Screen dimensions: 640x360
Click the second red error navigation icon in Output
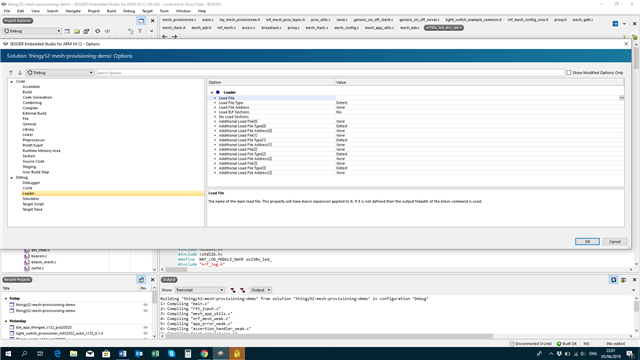242,290
